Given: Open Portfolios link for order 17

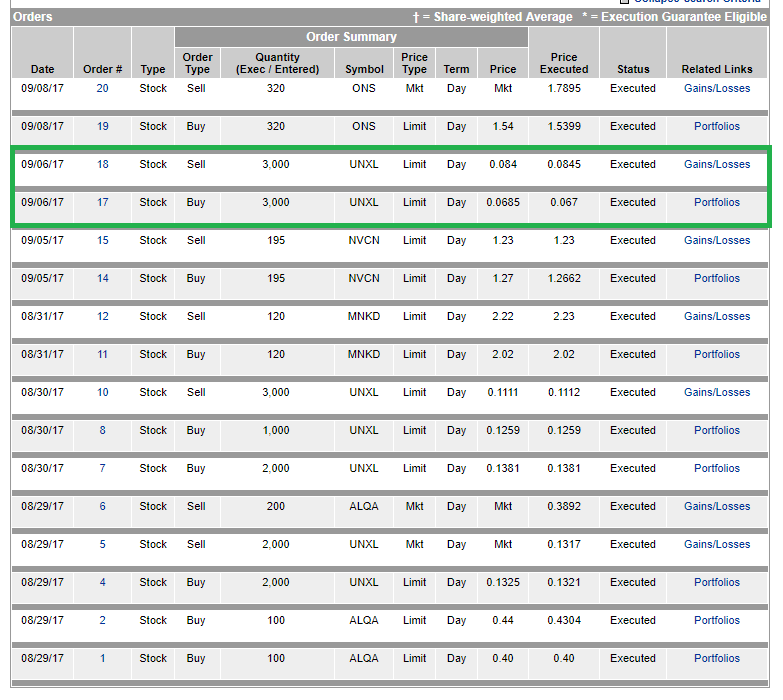Looking at the screenshot, I should tap(716, 202).
